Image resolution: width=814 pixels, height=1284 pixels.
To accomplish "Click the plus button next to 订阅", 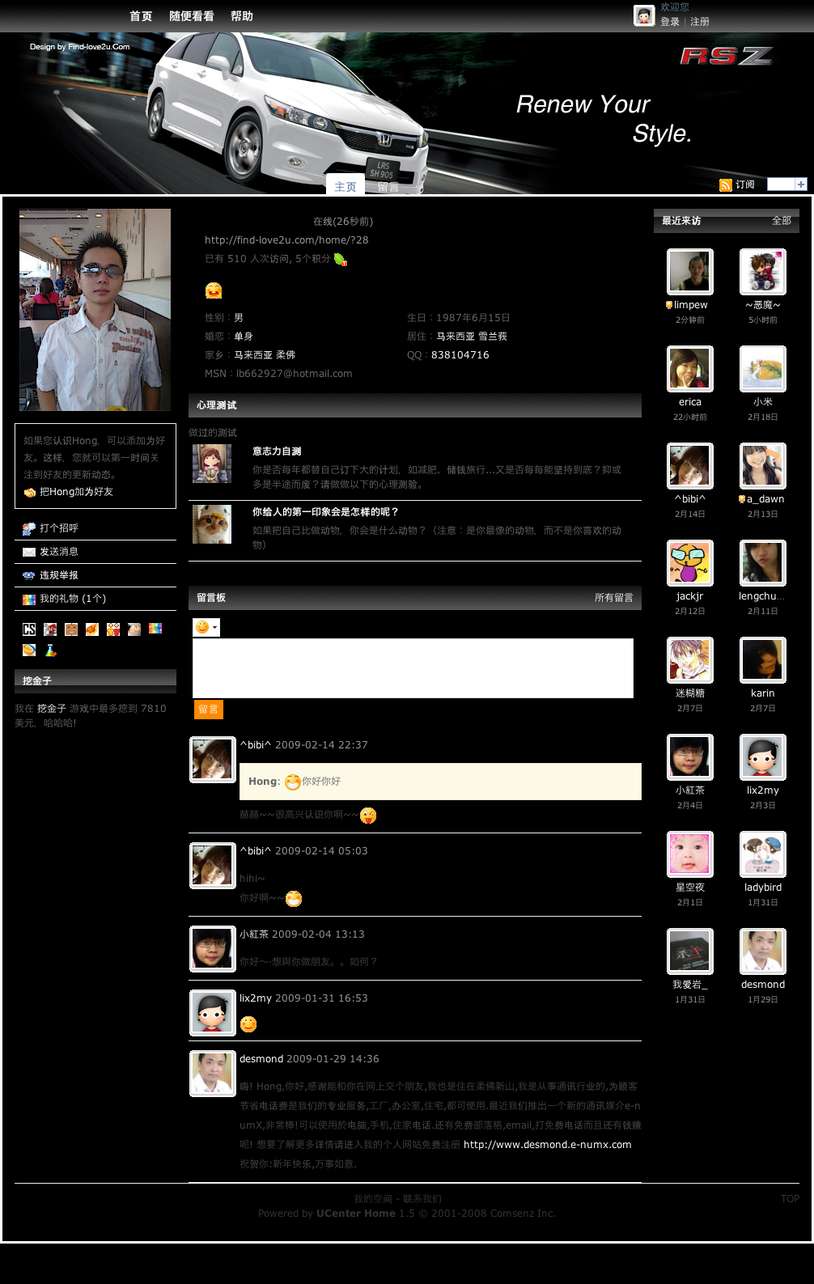I will tap(801, 184).
